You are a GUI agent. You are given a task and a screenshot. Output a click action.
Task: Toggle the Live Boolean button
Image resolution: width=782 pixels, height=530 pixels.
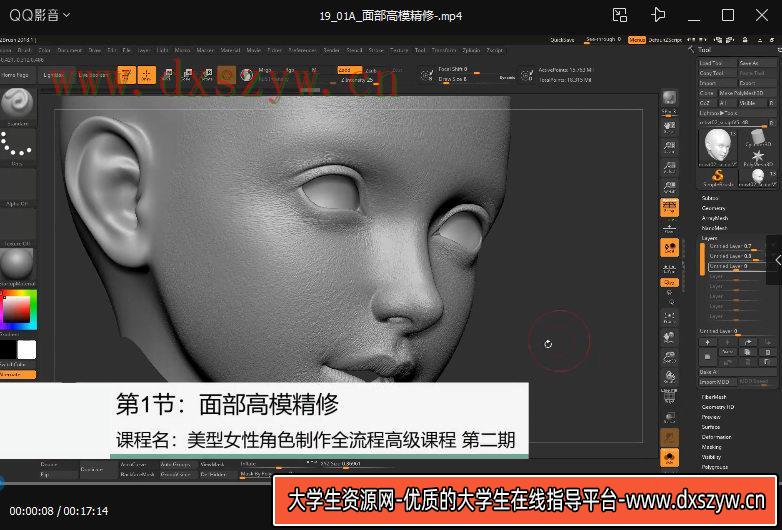(x=94, y=75)
